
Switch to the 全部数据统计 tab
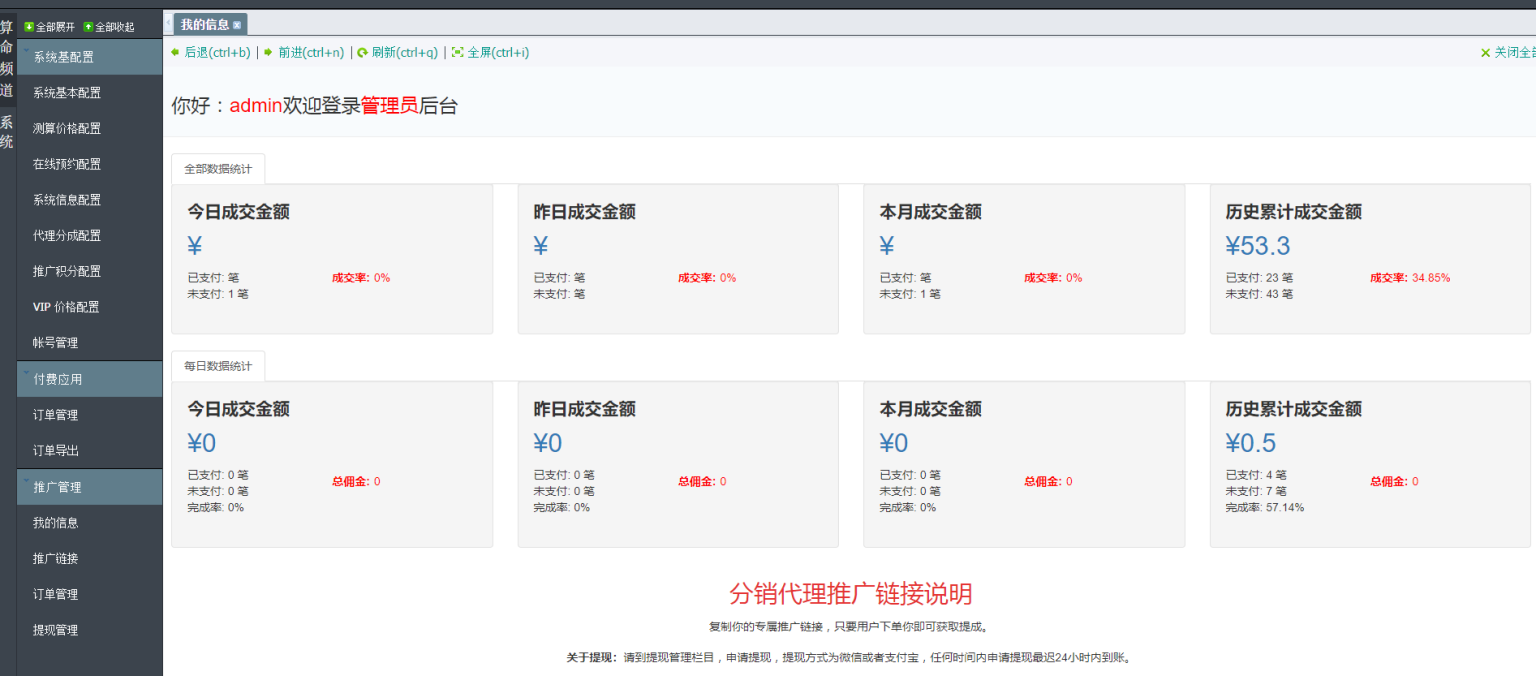click(218, 169)
